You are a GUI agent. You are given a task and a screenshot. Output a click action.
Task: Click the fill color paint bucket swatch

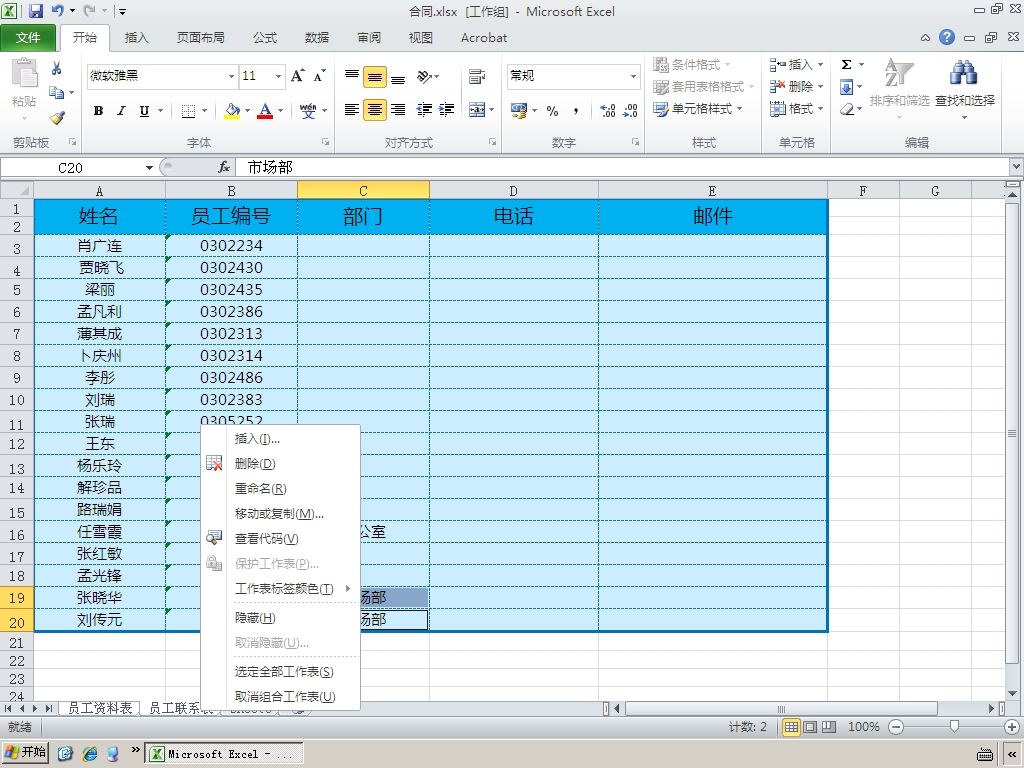tap(232, 110)
